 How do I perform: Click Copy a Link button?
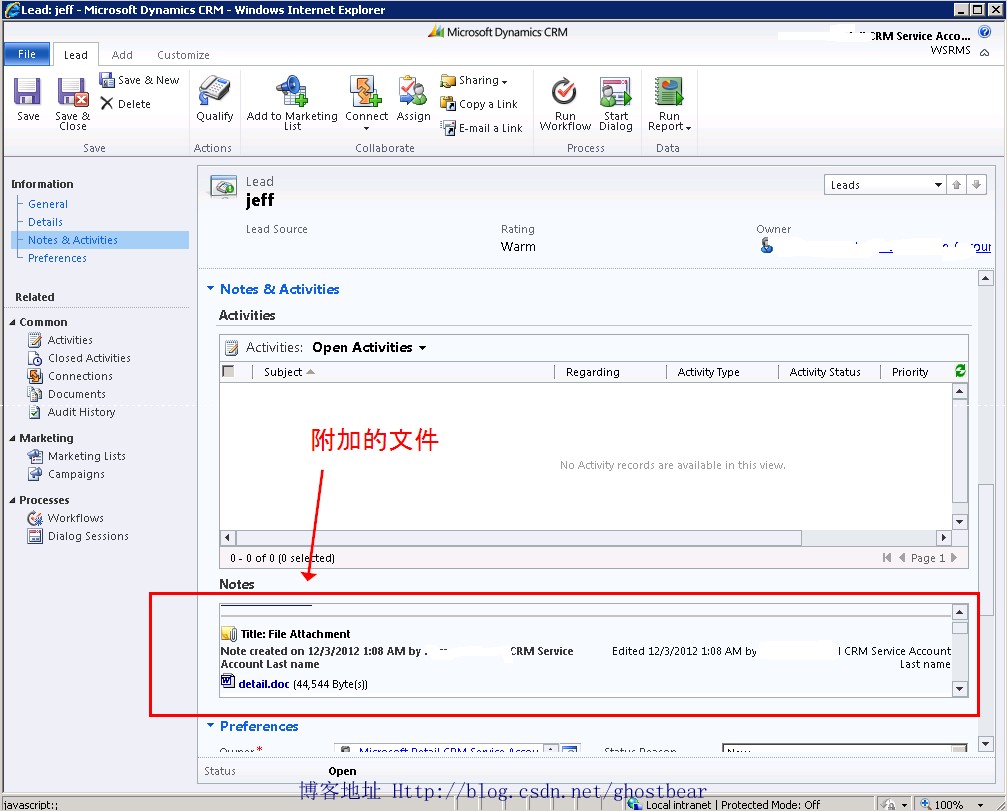[x=479, y=104]
